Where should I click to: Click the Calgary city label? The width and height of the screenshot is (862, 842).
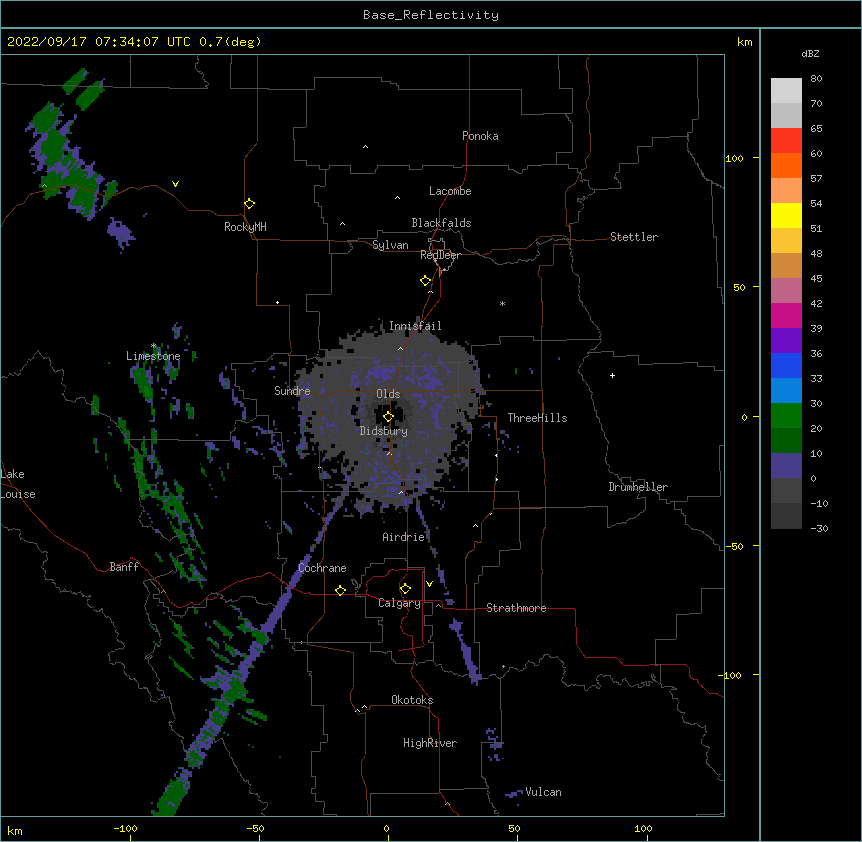(x=399, y=603)
